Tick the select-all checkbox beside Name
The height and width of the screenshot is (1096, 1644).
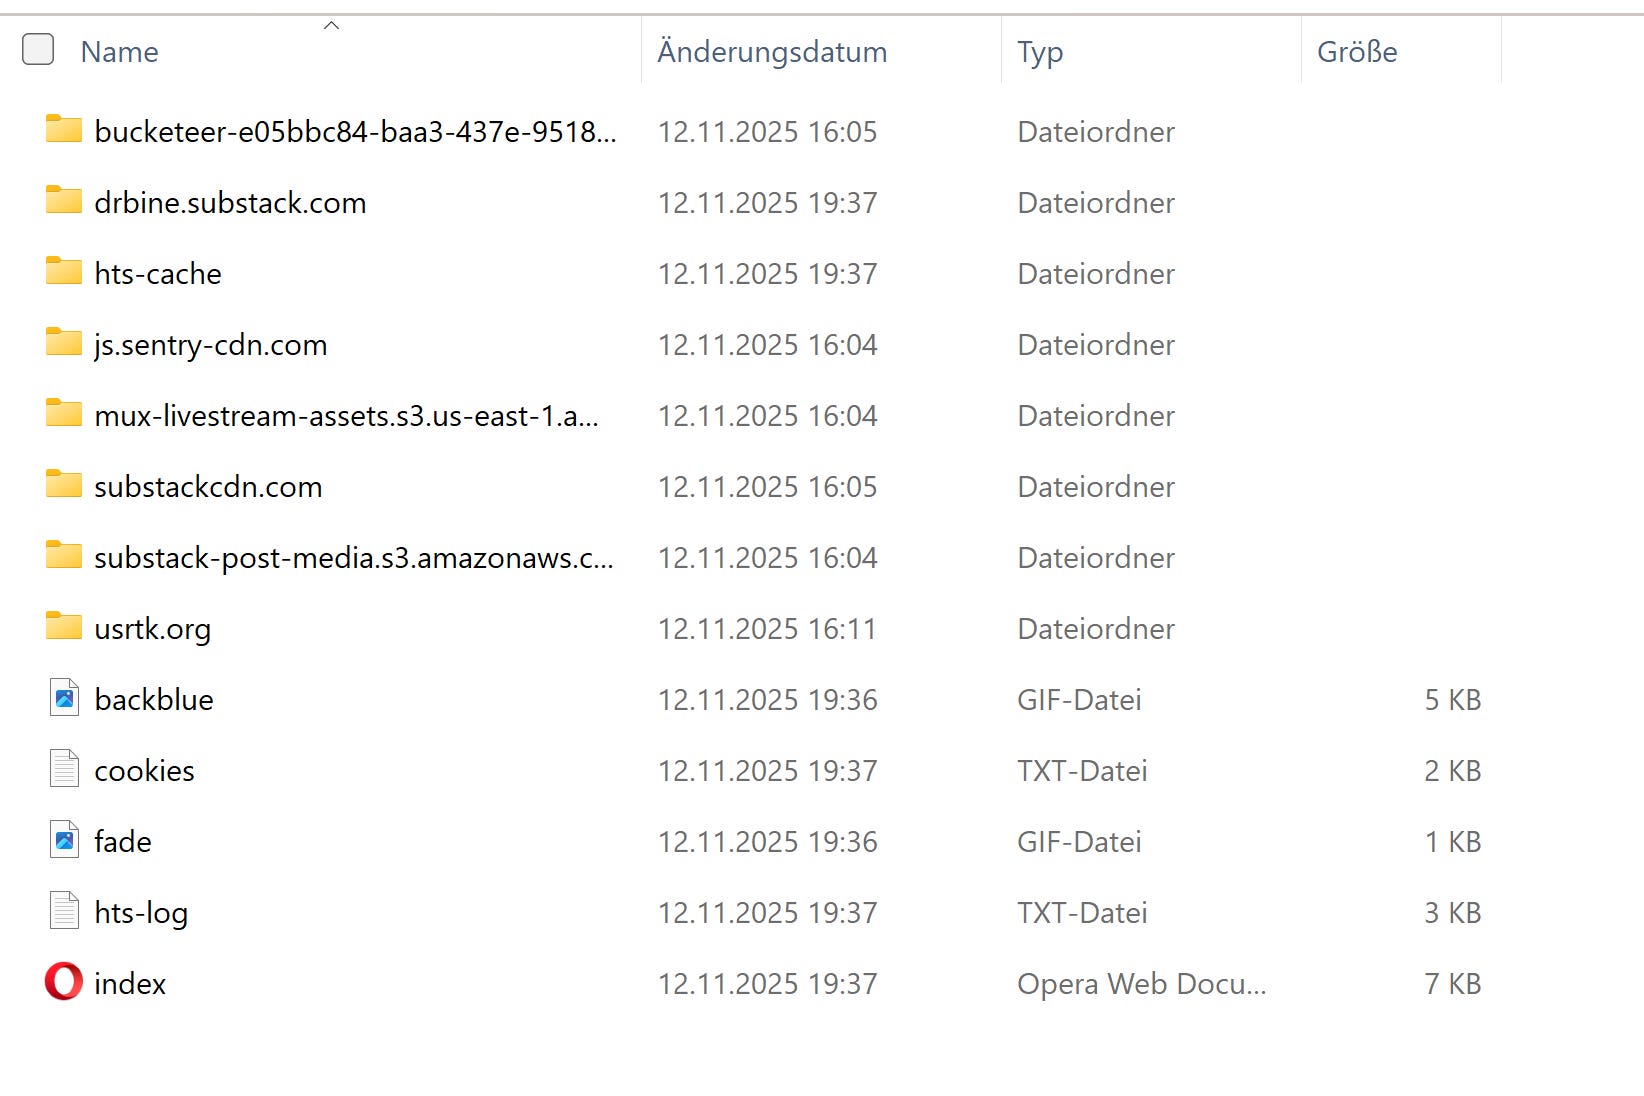point(38,49)
